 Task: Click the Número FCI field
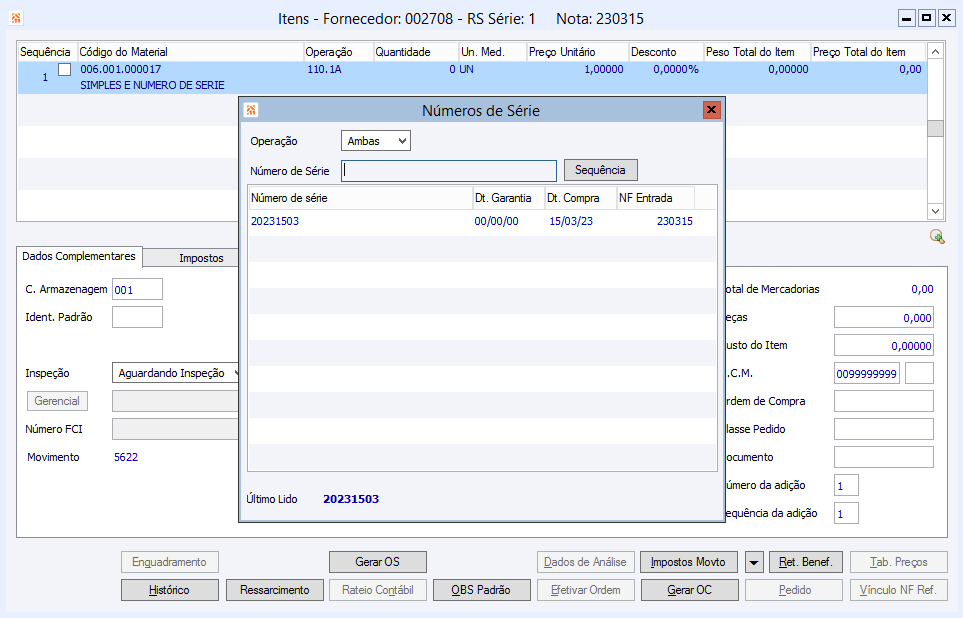[175, 429]
